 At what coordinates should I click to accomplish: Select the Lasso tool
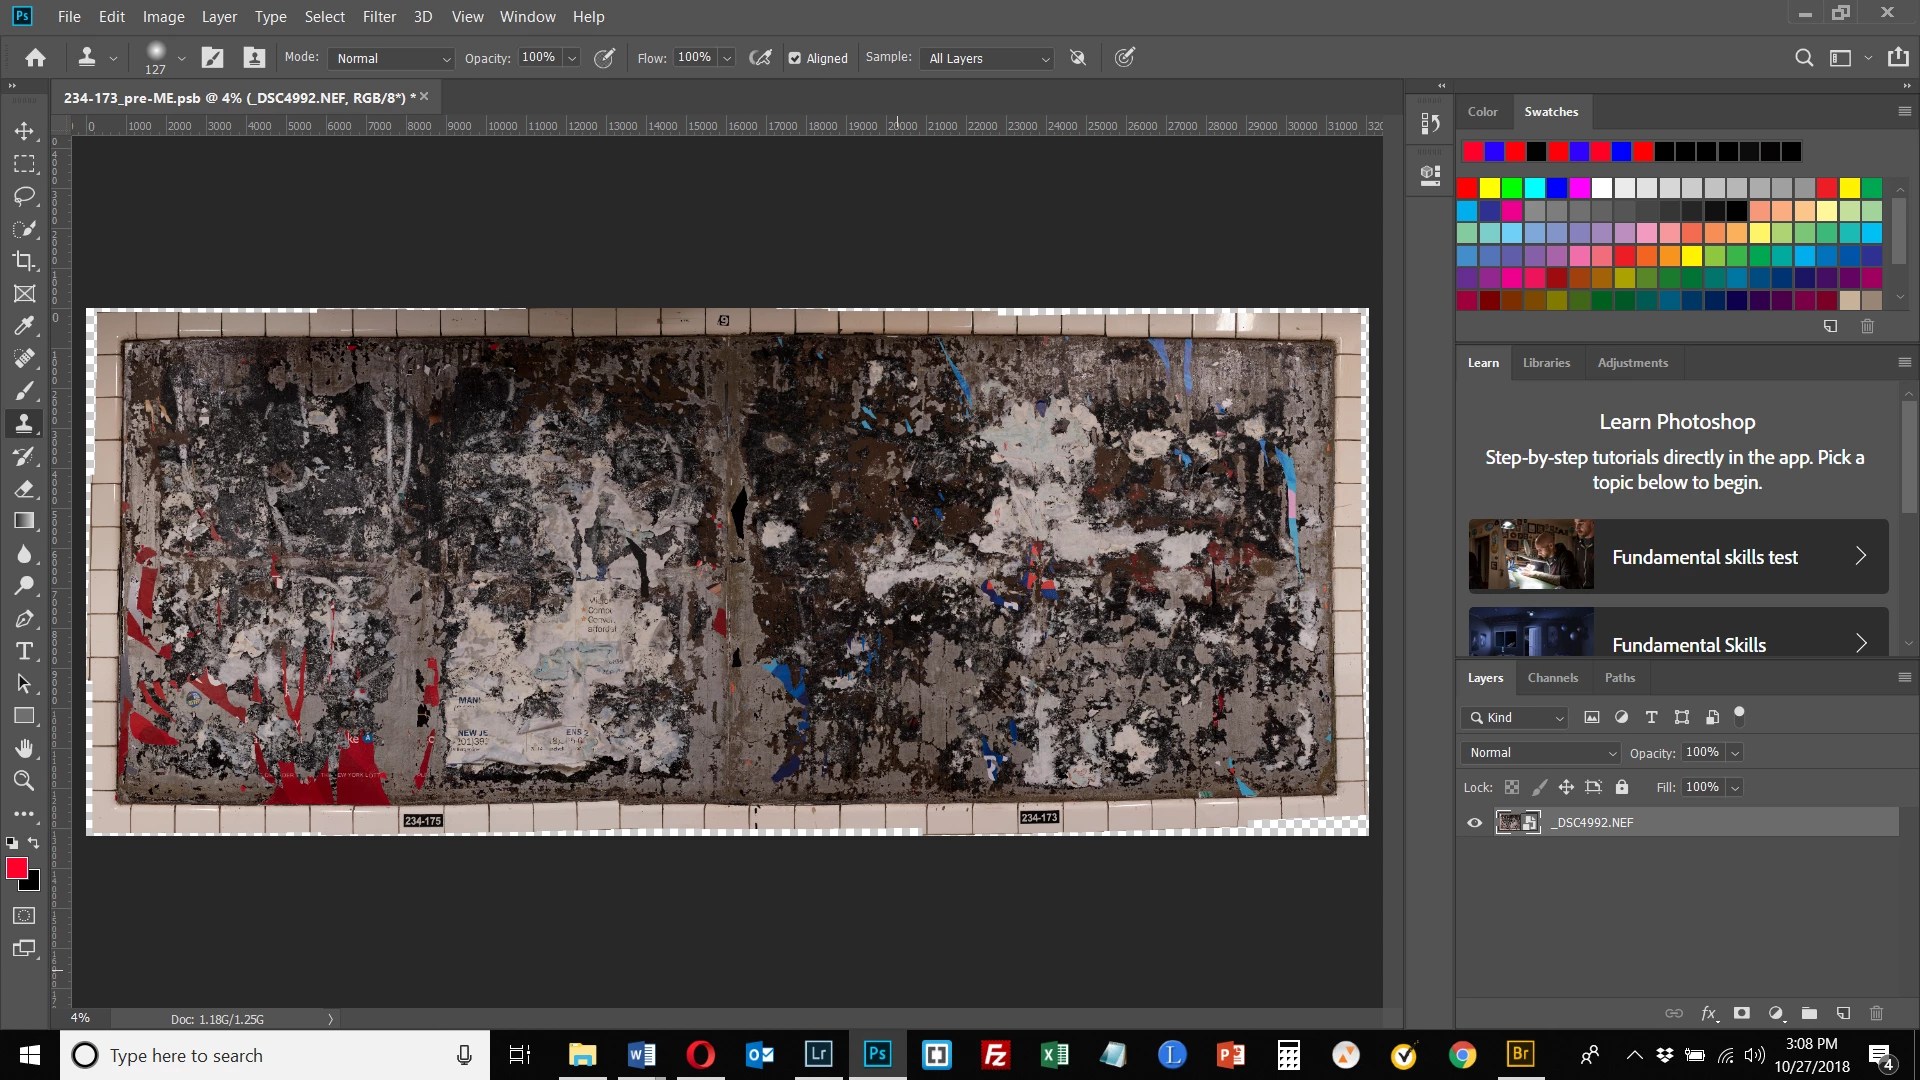24,196
